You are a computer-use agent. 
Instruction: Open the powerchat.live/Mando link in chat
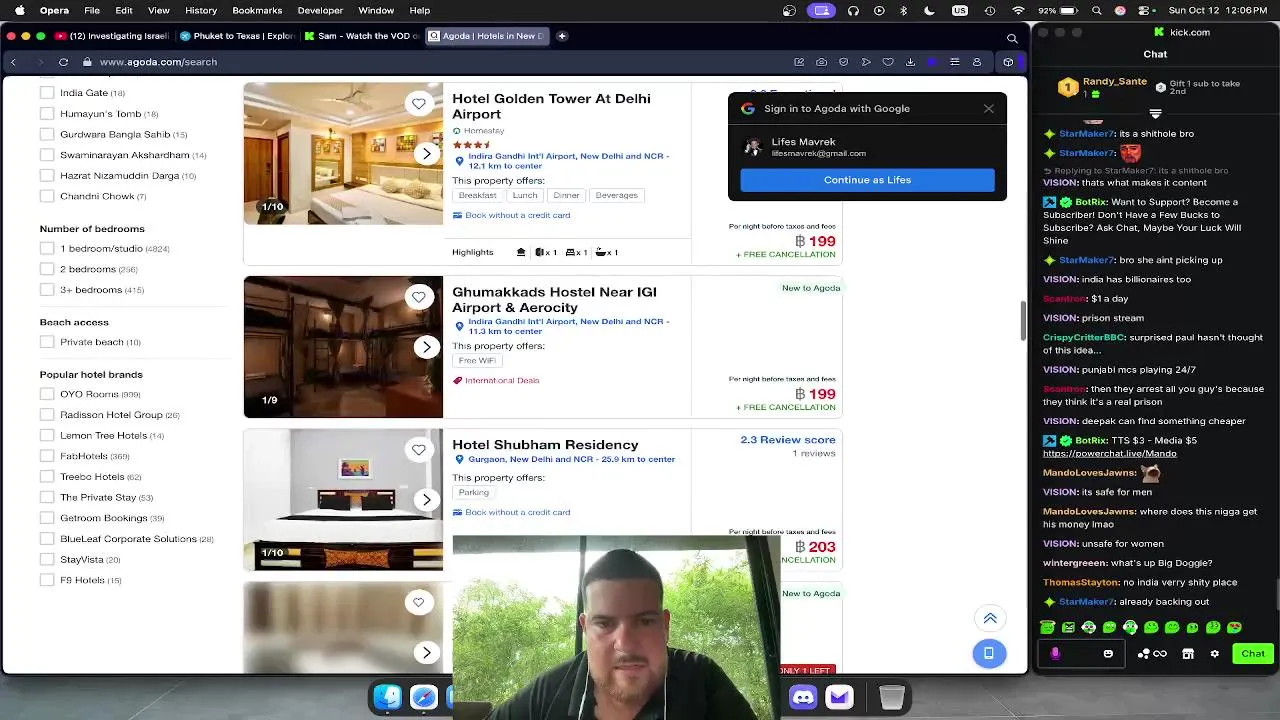click(1109, 453)
